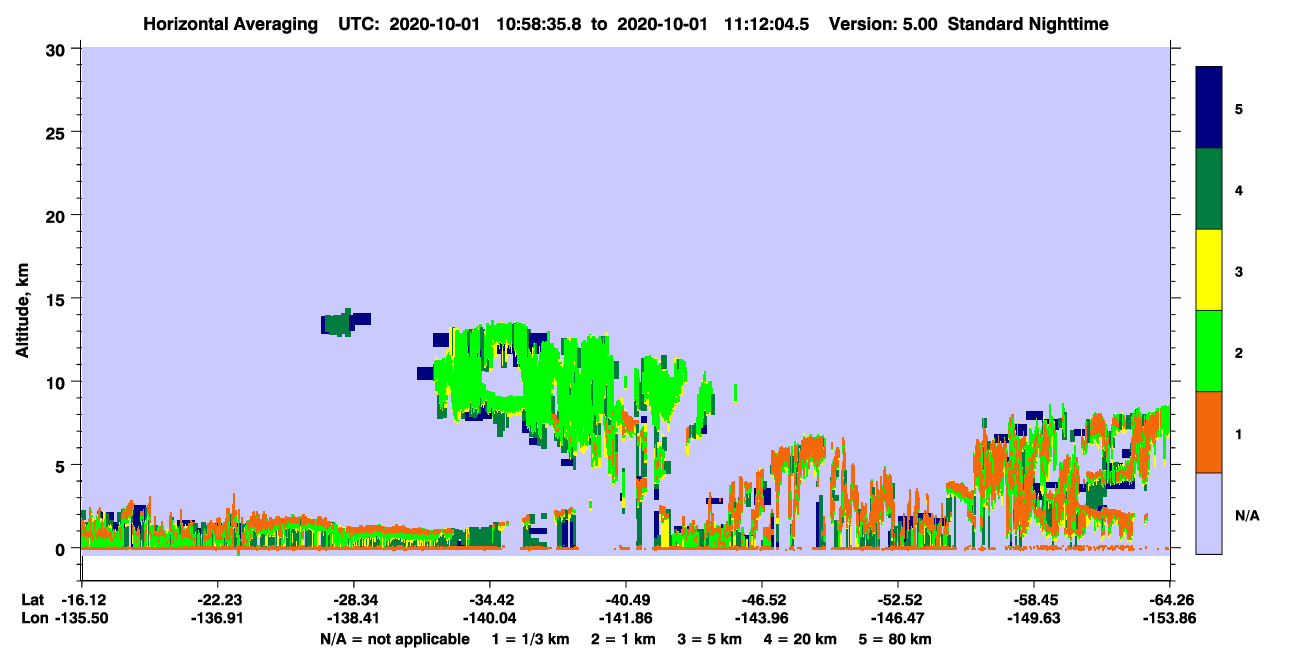Click the lavender N/A colorbar segment
Image resolution: width=1300 pixels, height=667 pixels.
(1209, 513)
